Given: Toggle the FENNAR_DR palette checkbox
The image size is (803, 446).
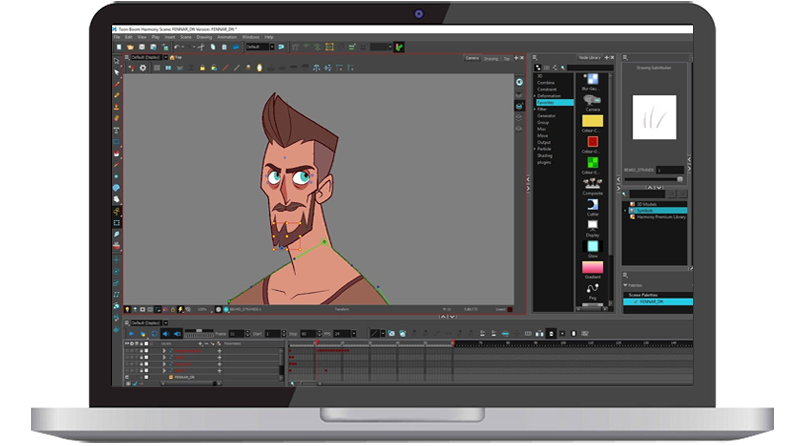Looking at the screenshot, I should [636, 302].
